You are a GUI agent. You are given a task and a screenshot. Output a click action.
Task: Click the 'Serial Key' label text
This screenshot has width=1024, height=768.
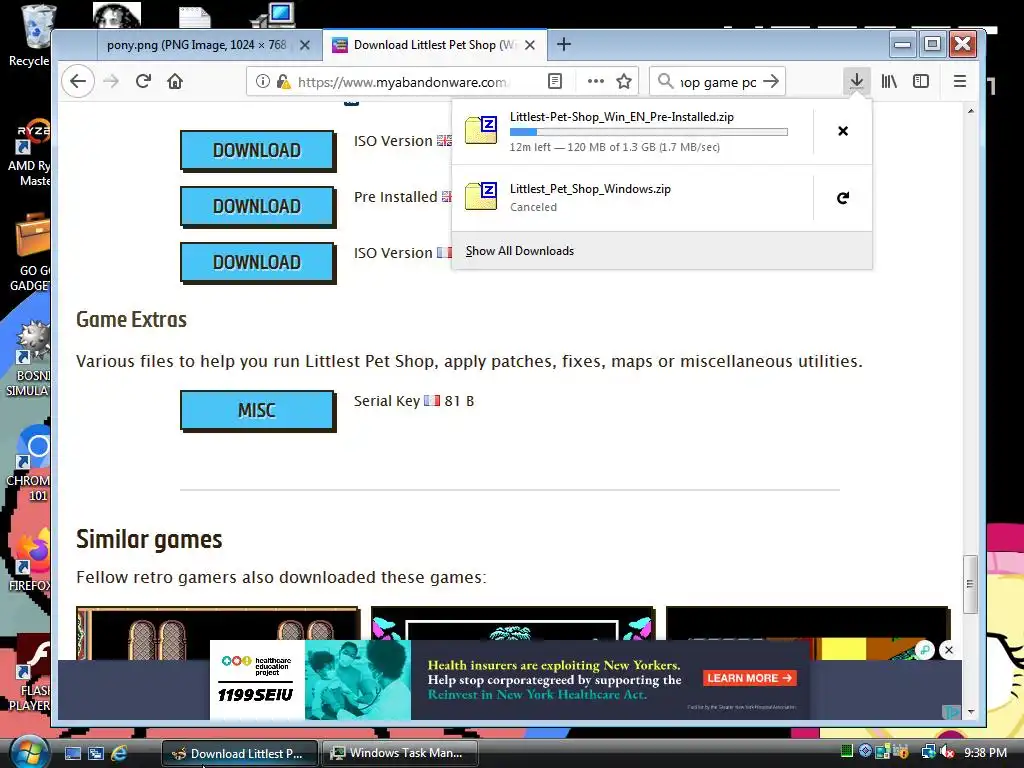coord(387,401)
